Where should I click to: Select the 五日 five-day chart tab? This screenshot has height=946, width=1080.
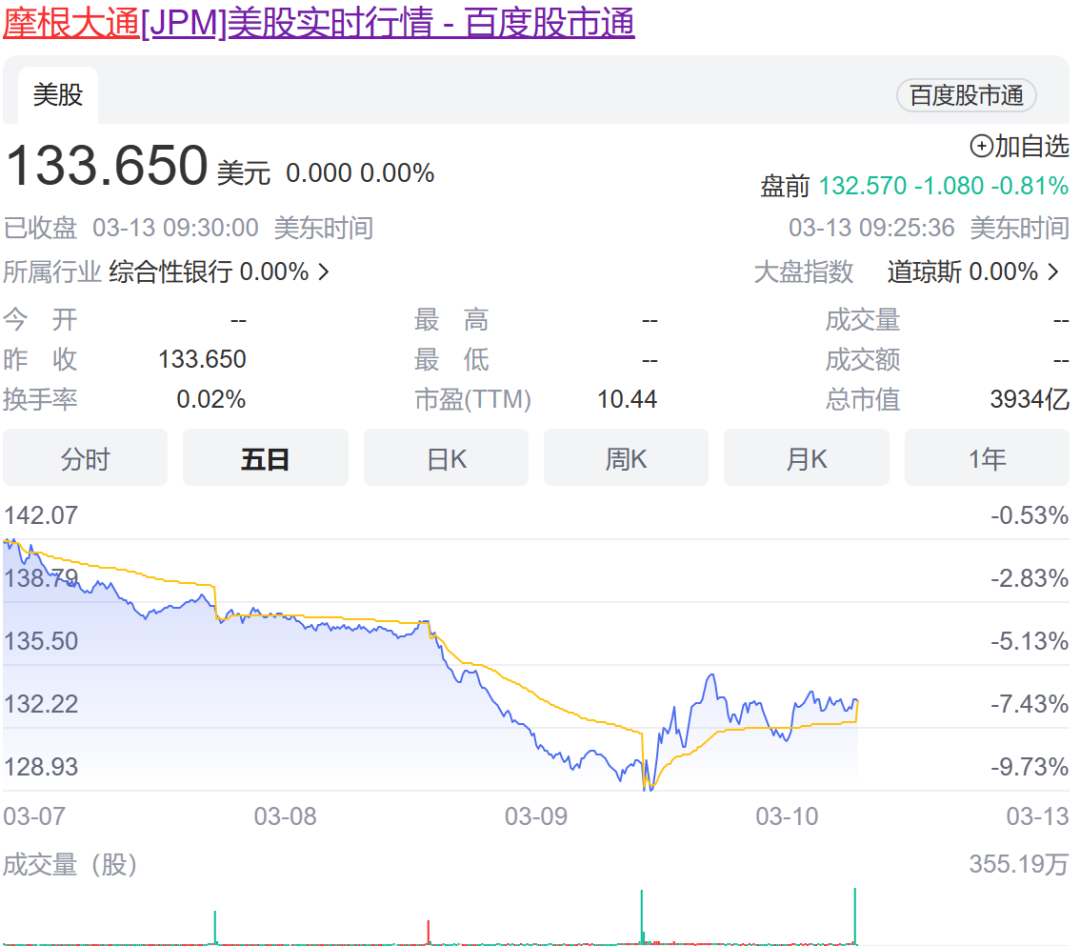265,457
